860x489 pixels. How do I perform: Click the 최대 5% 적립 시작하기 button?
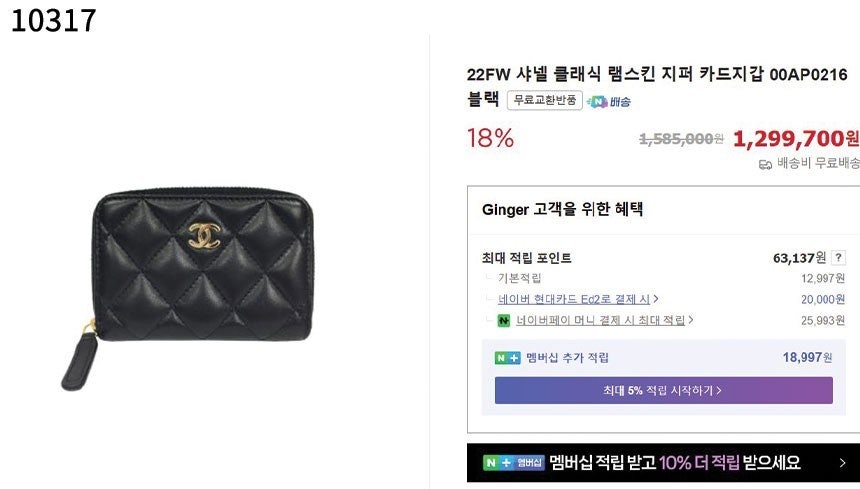pos(663,390)
